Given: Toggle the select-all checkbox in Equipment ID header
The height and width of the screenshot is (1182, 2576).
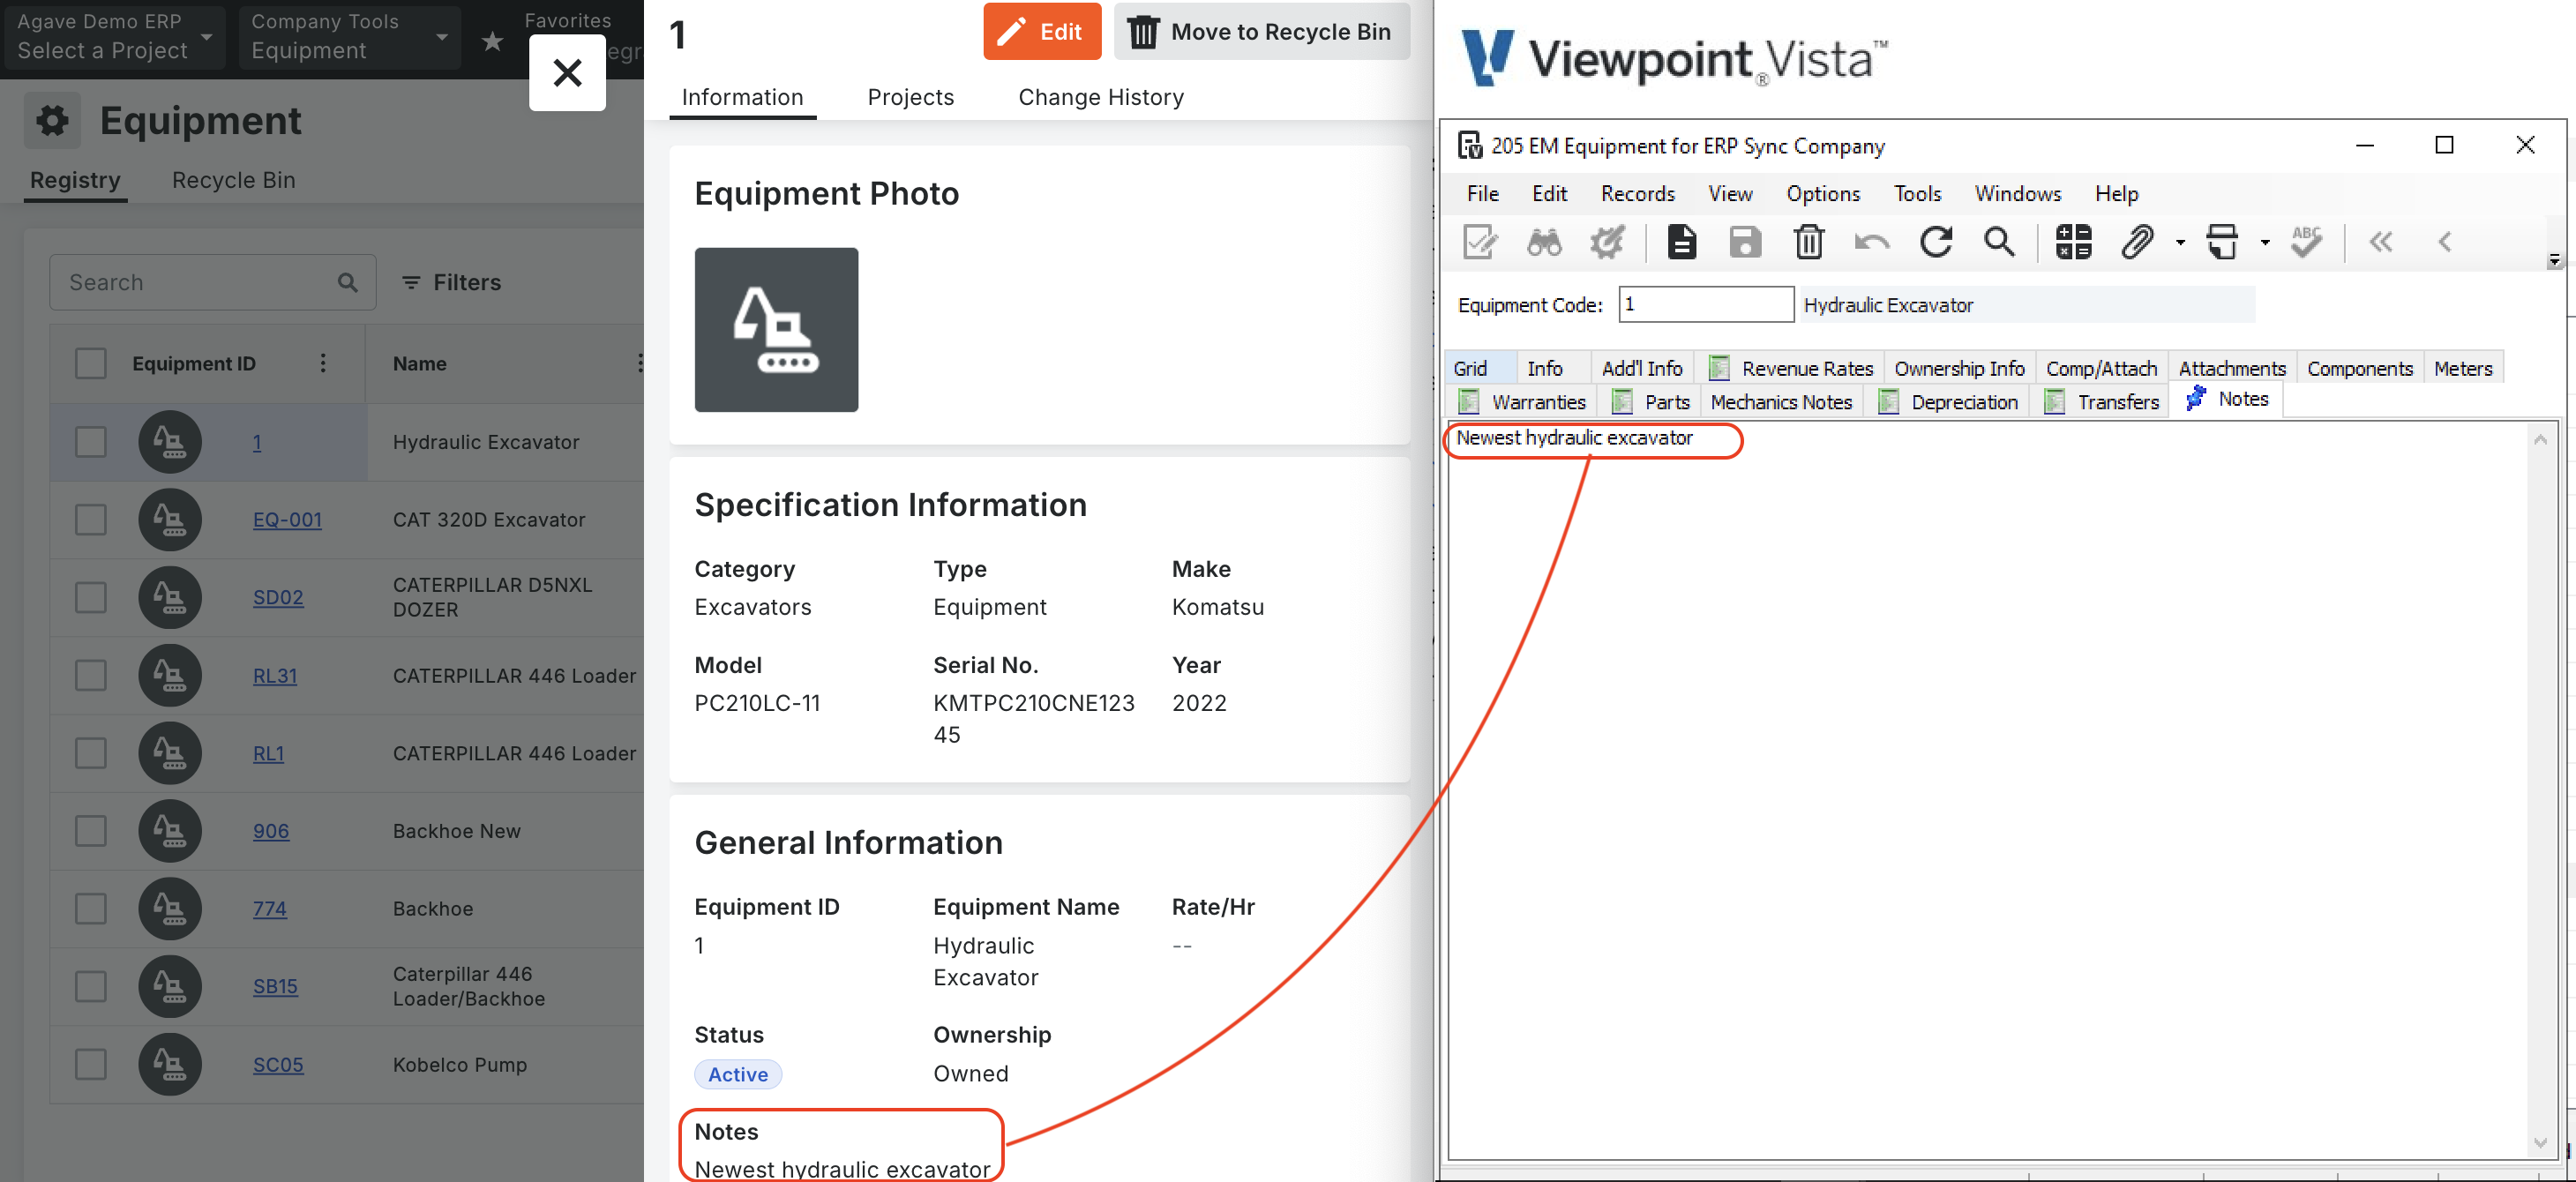Looking at the screenshot, I should 91,364.
